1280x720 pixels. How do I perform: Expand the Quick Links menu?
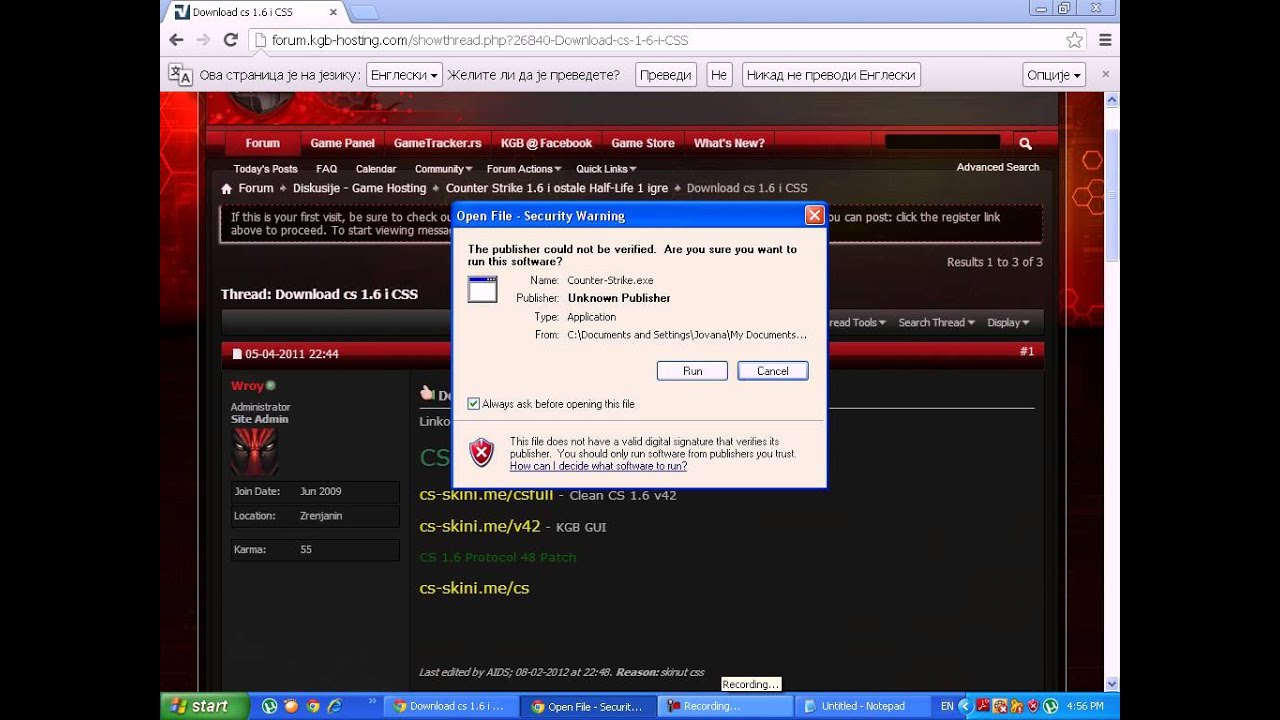point(606,169)
